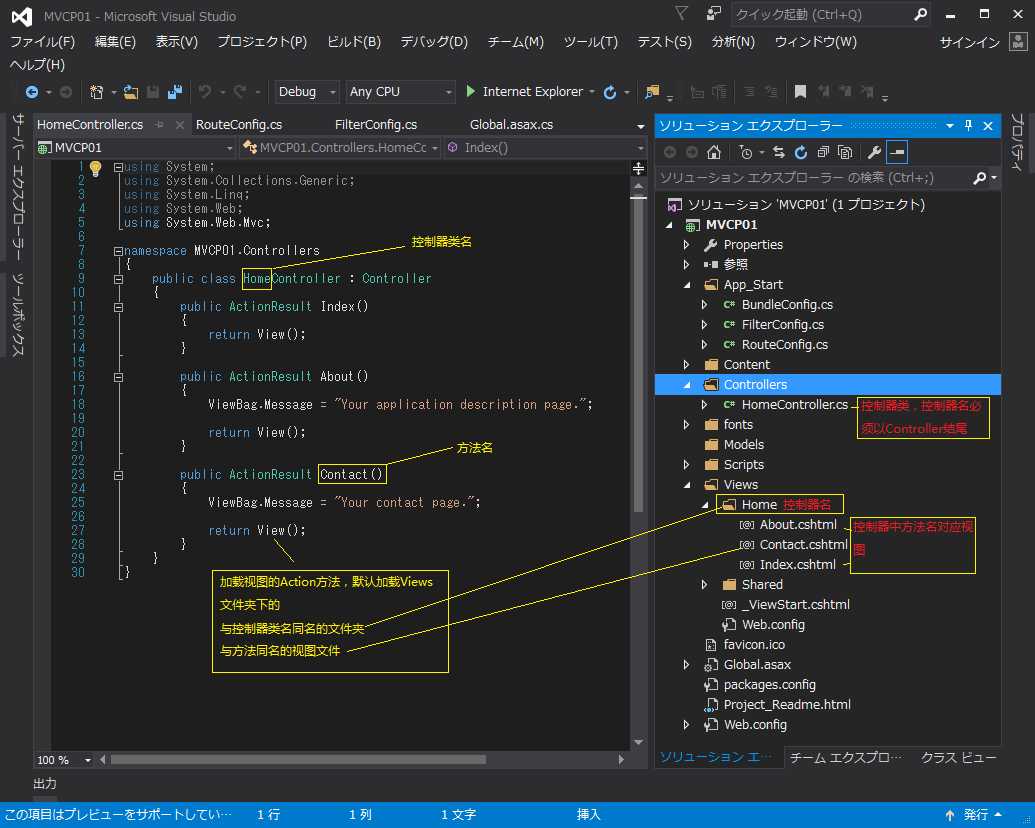
Task: Expand the Models folder node
Action: coord(743,444)
